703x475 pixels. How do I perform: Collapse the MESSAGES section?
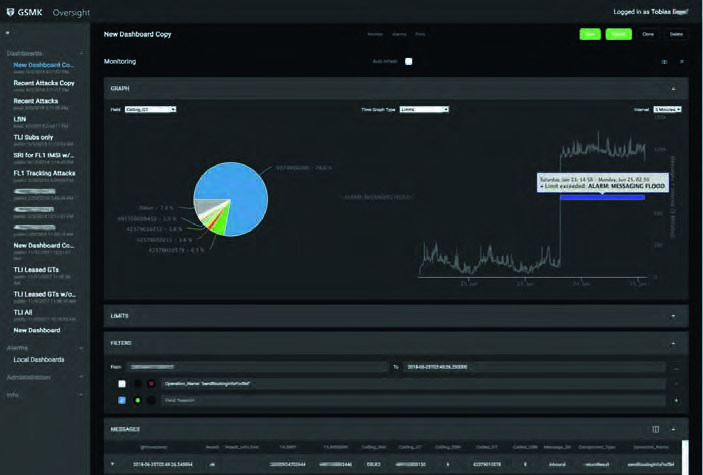(x=673, y=429)
